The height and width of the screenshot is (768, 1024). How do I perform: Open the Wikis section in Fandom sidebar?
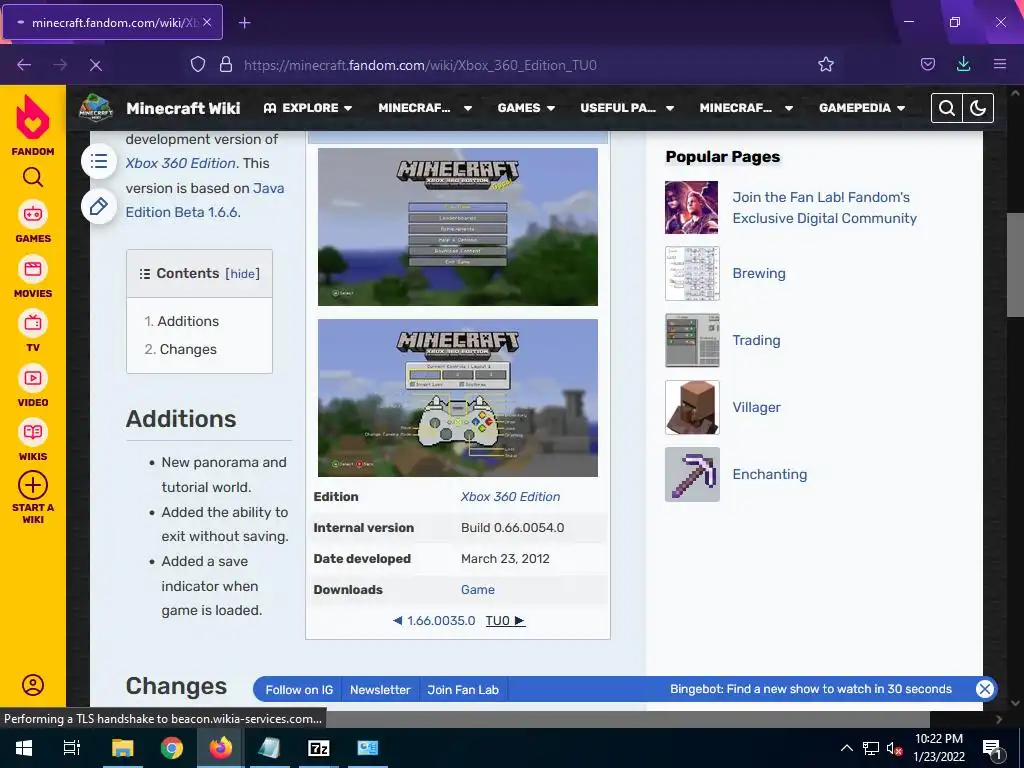tap(33, 441)
